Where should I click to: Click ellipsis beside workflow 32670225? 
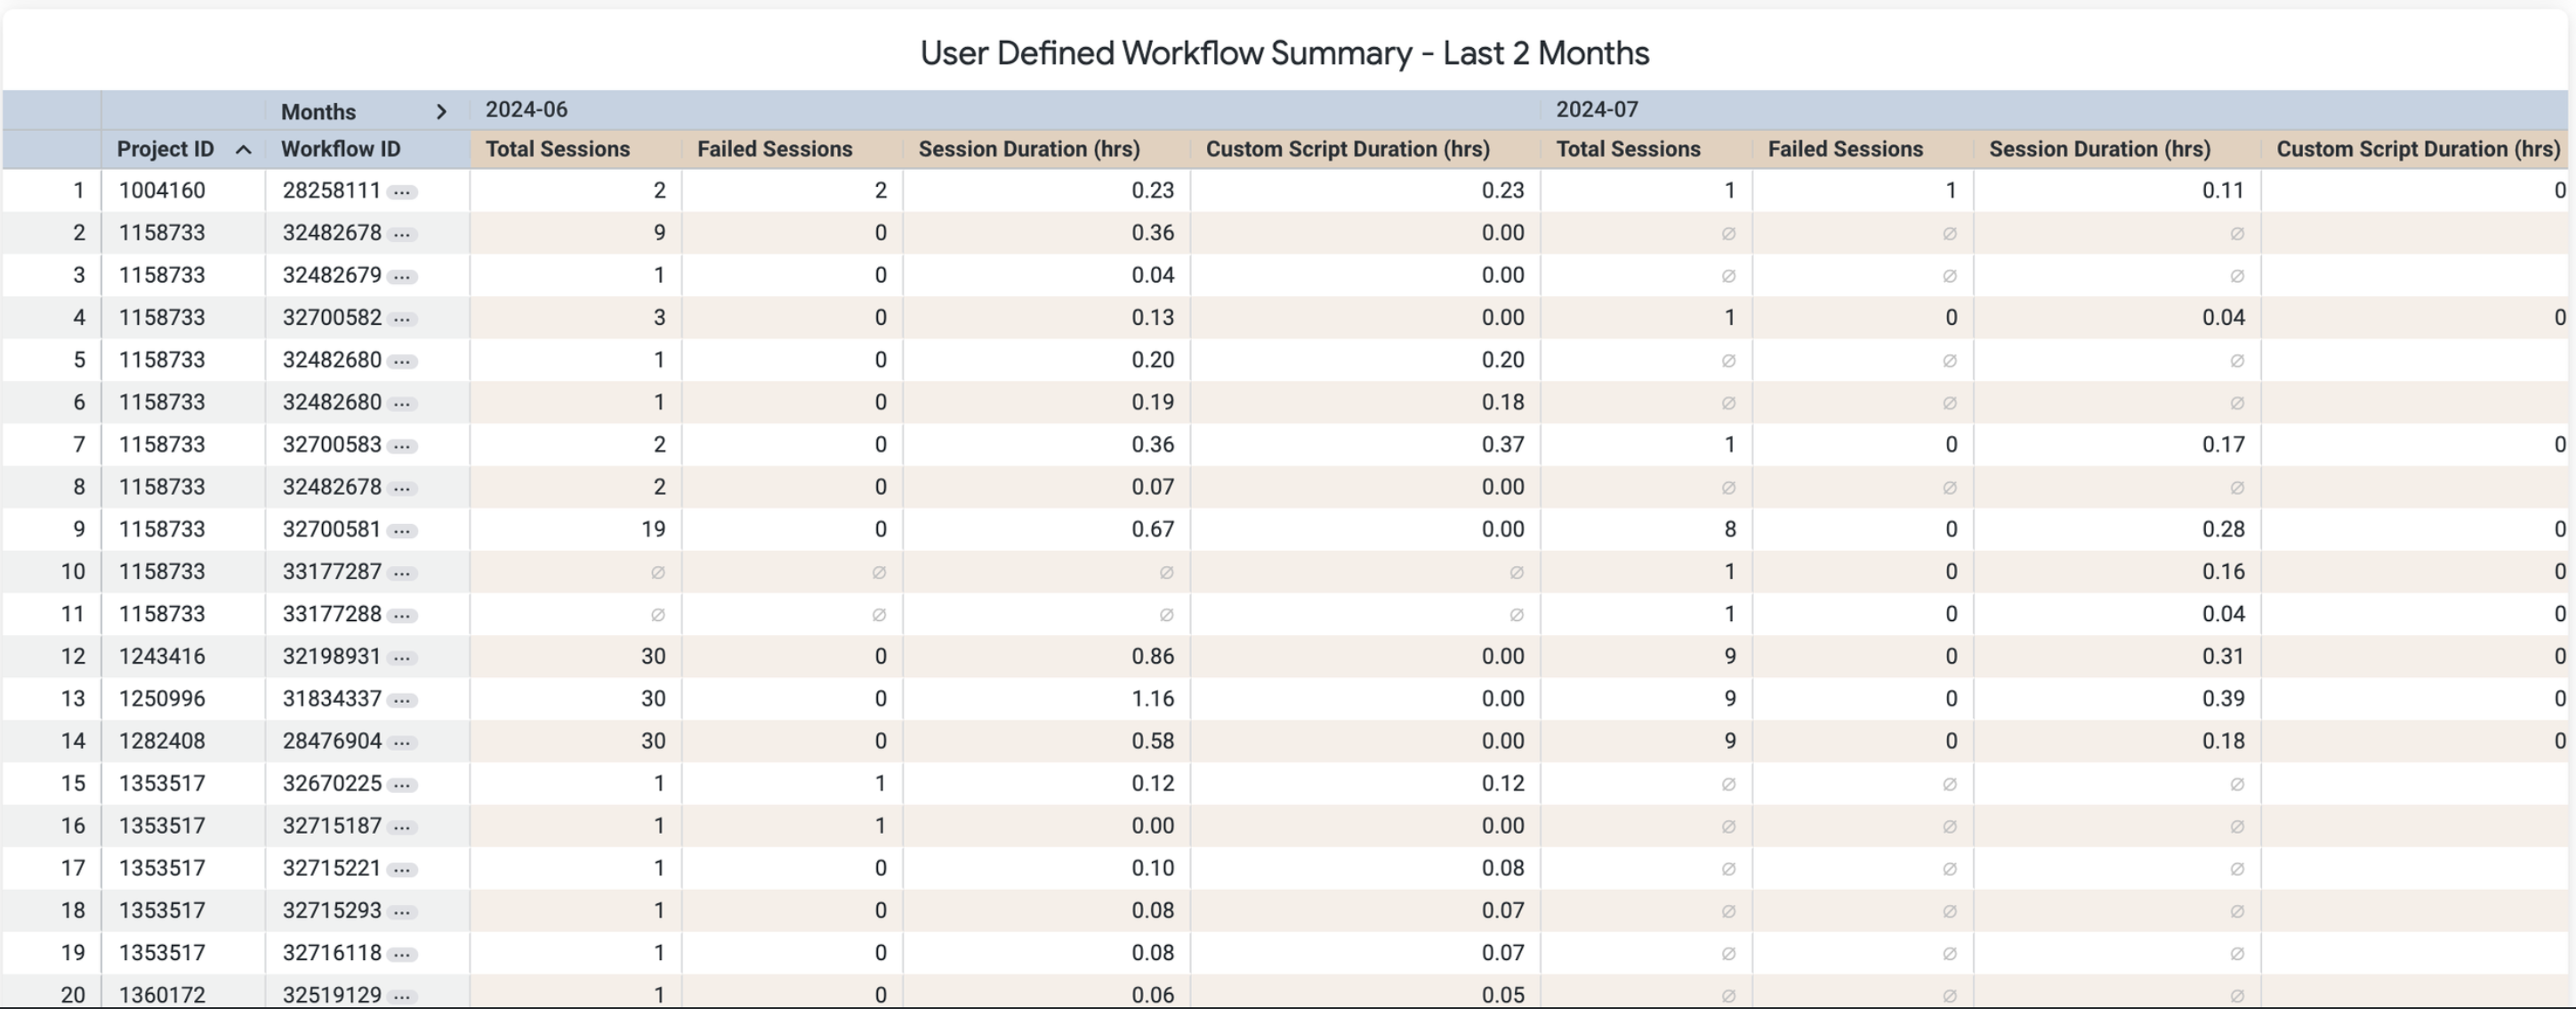[x=402, y=785]
